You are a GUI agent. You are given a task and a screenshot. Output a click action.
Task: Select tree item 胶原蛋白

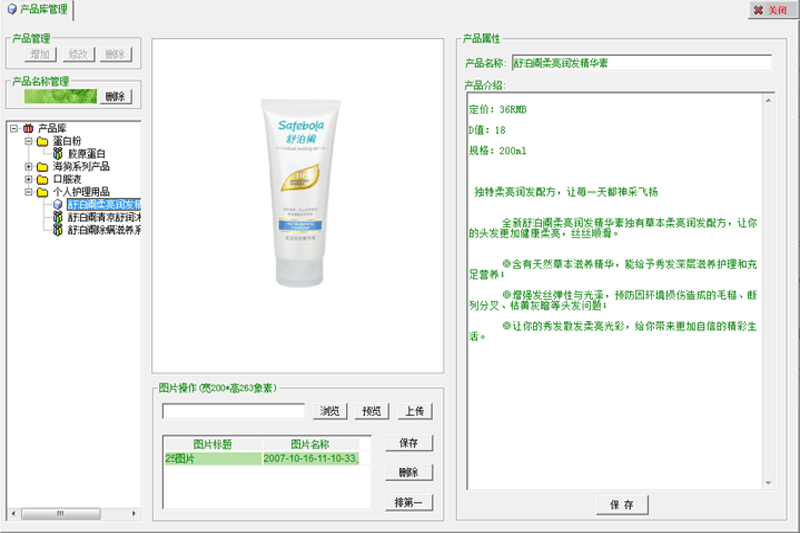87,154
